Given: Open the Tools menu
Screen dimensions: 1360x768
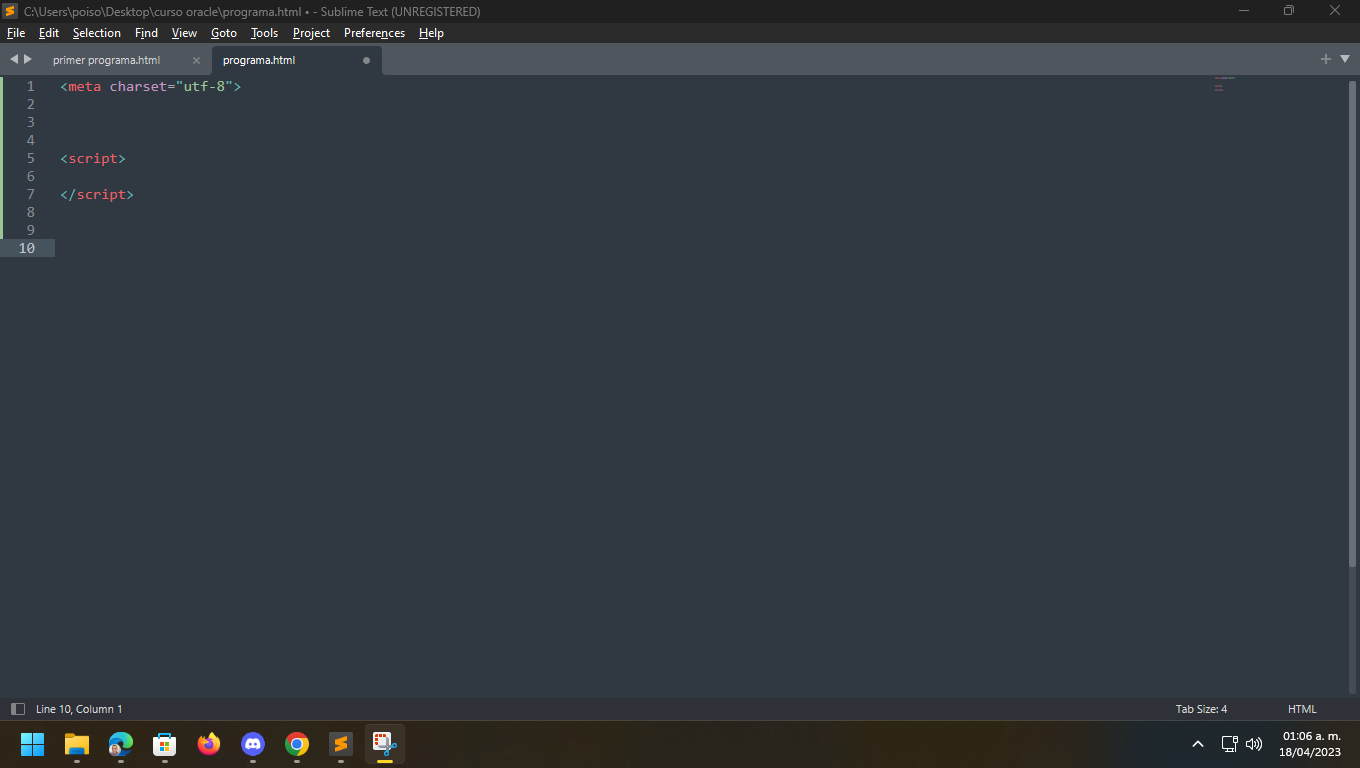Looking at the screenshot, I should (265, 33).
